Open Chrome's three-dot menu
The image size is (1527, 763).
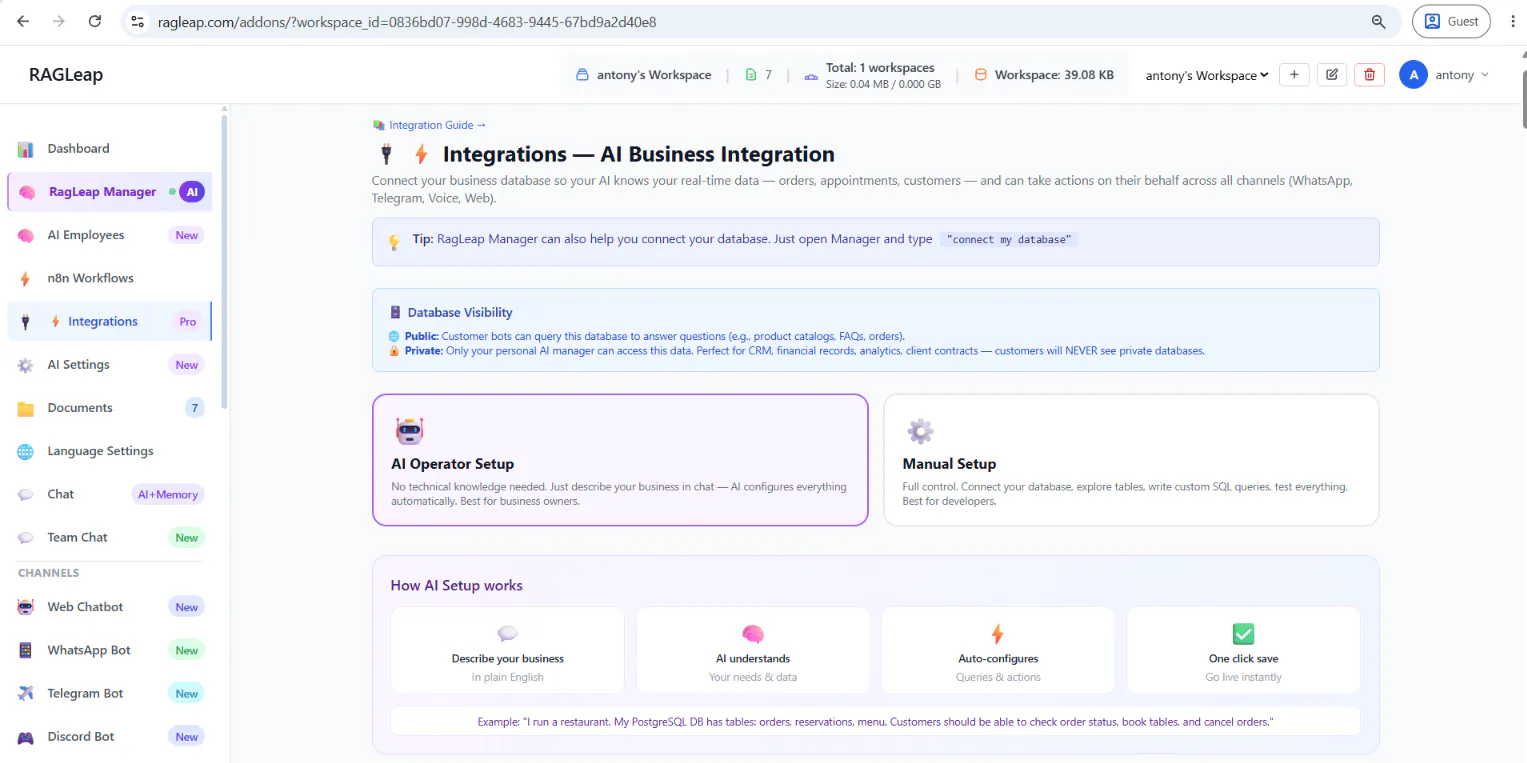click(1512, 21)
